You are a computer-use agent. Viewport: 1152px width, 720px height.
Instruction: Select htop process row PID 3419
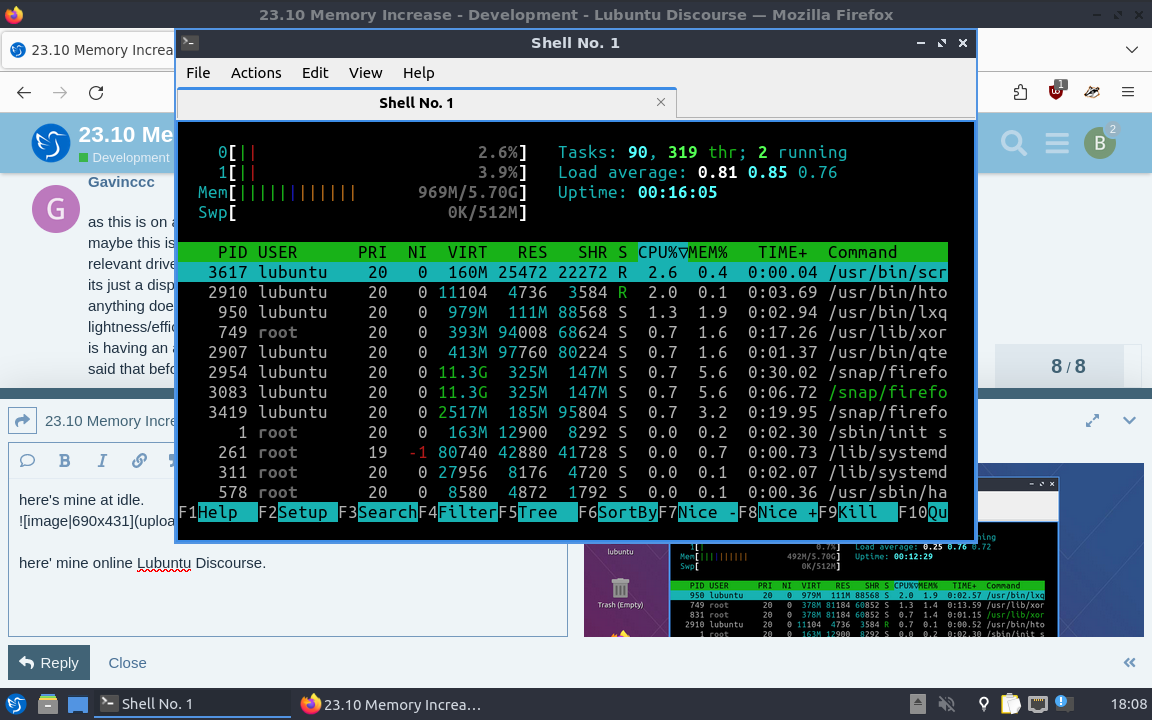point(563,412)
